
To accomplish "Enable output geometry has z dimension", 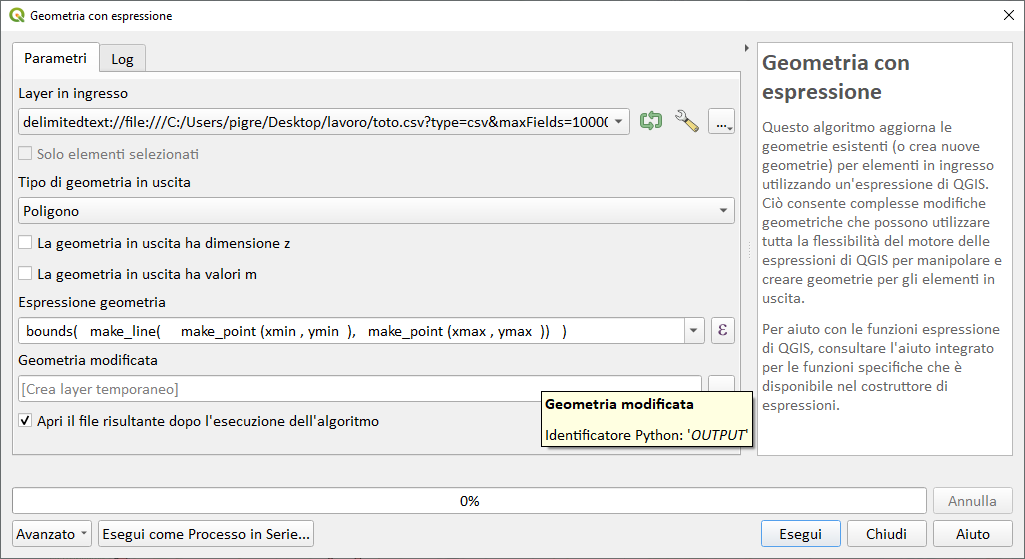I will coord(26,243).
